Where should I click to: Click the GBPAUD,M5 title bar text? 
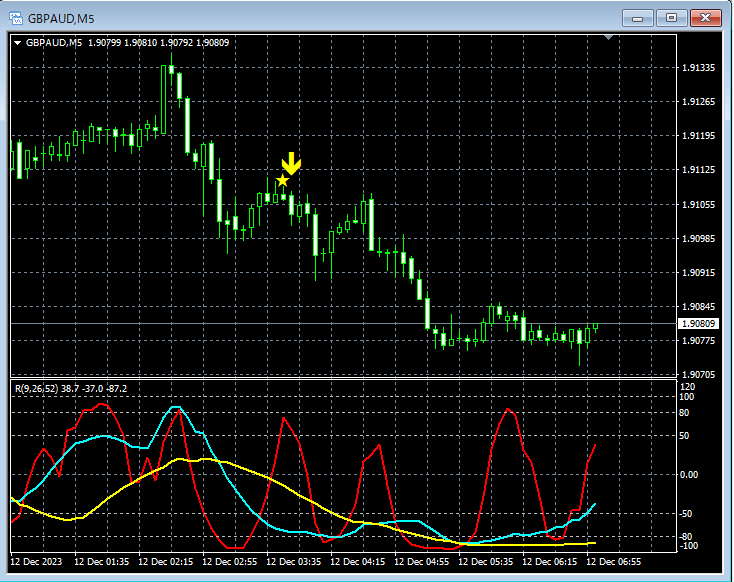[61, 19]
